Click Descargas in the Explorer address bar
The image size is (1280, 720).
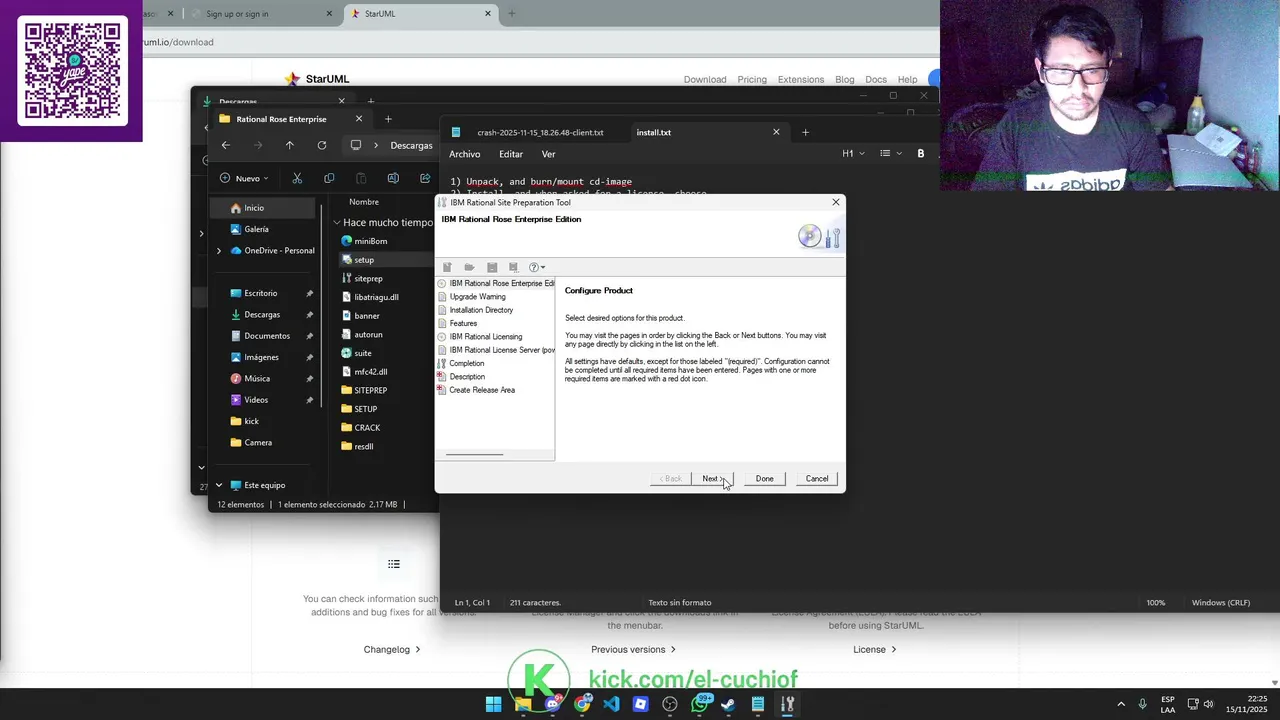coord(411,145)
